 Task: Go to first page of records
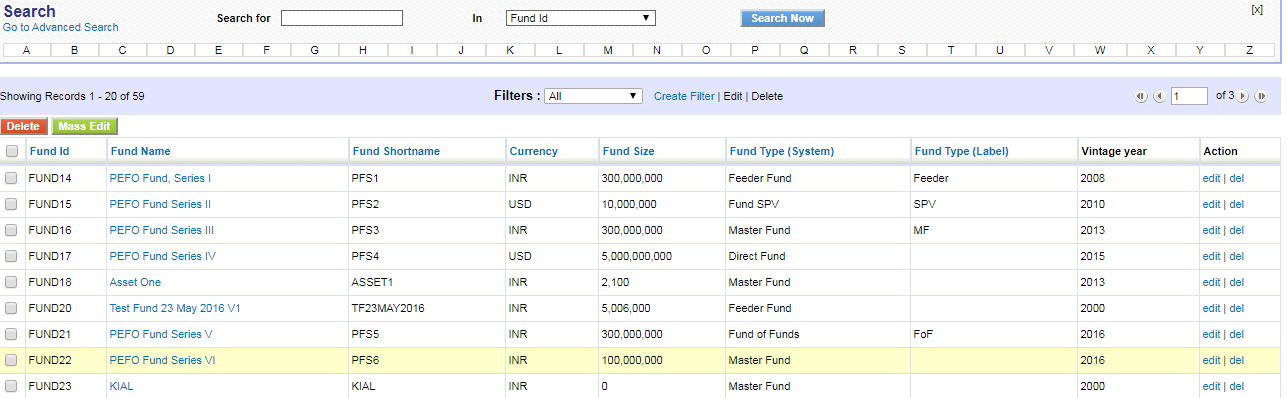coord(1141,96)
